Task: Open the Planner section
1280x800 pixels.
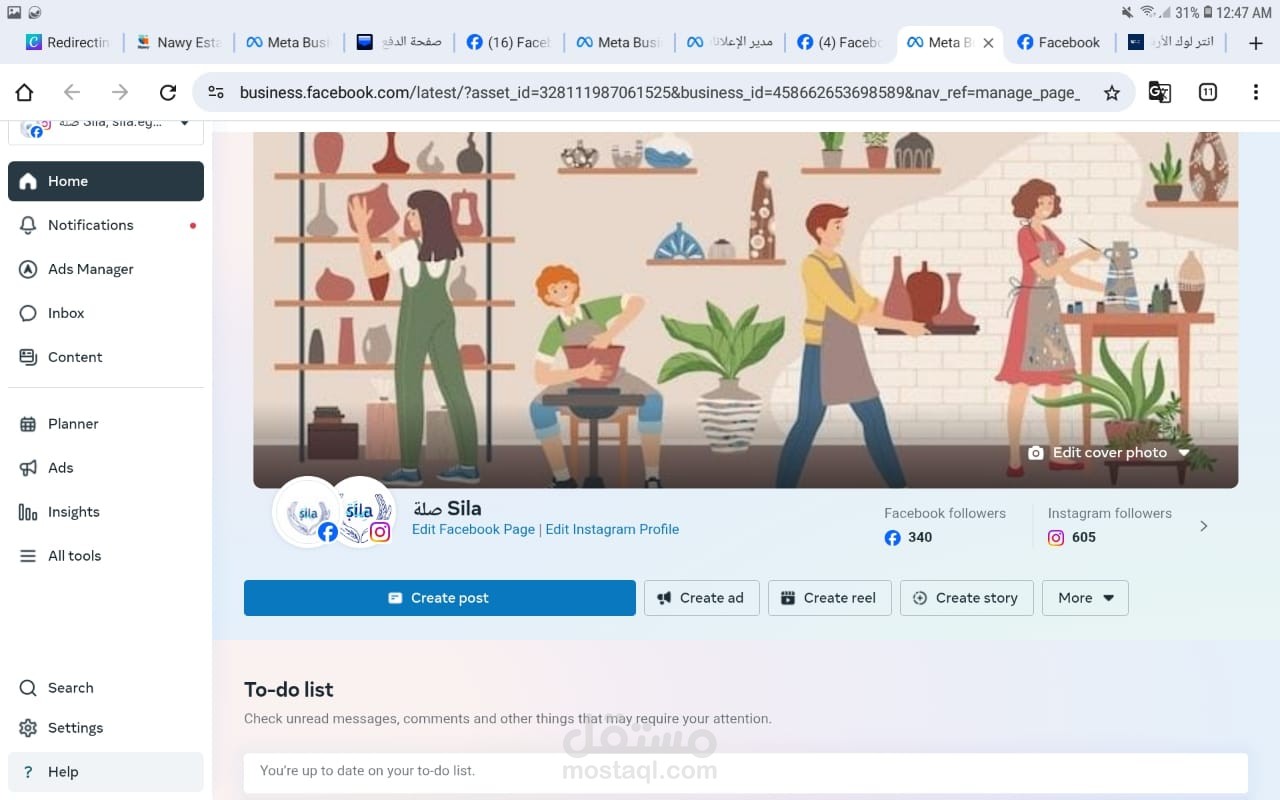Action: [106, 424]
